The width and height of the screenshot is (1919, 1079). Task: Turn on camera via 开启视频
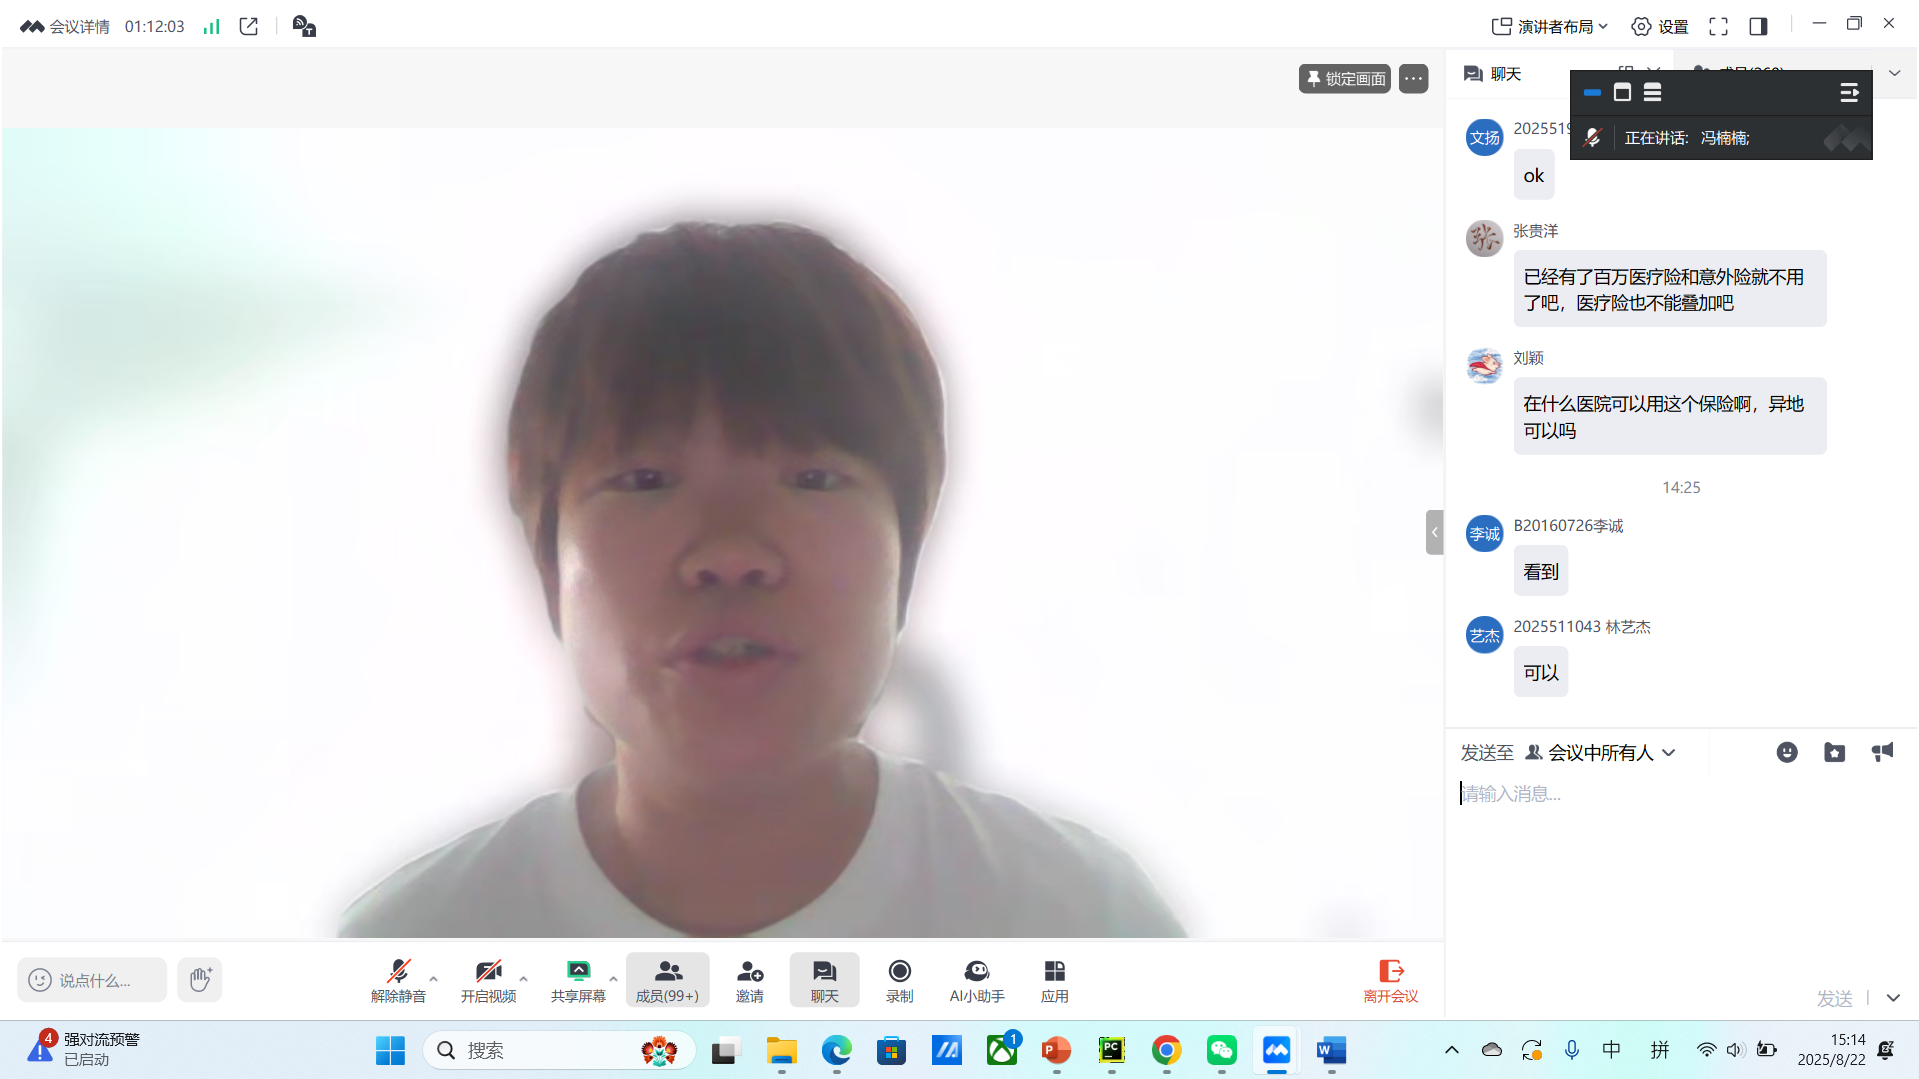click(x=488, y=980)
